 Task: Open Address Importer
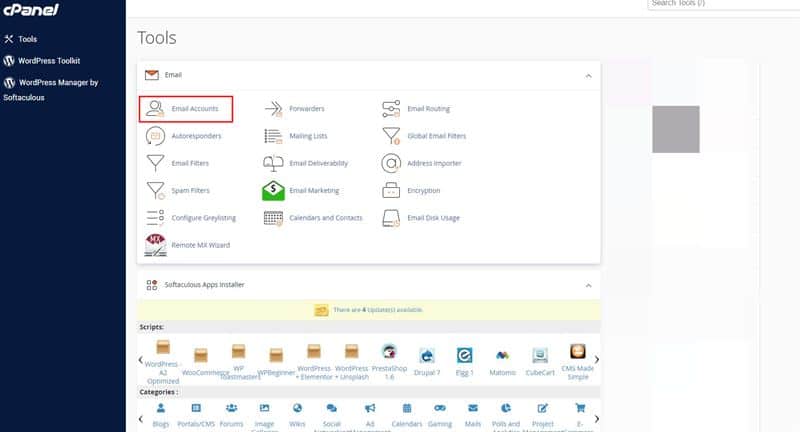421,163
